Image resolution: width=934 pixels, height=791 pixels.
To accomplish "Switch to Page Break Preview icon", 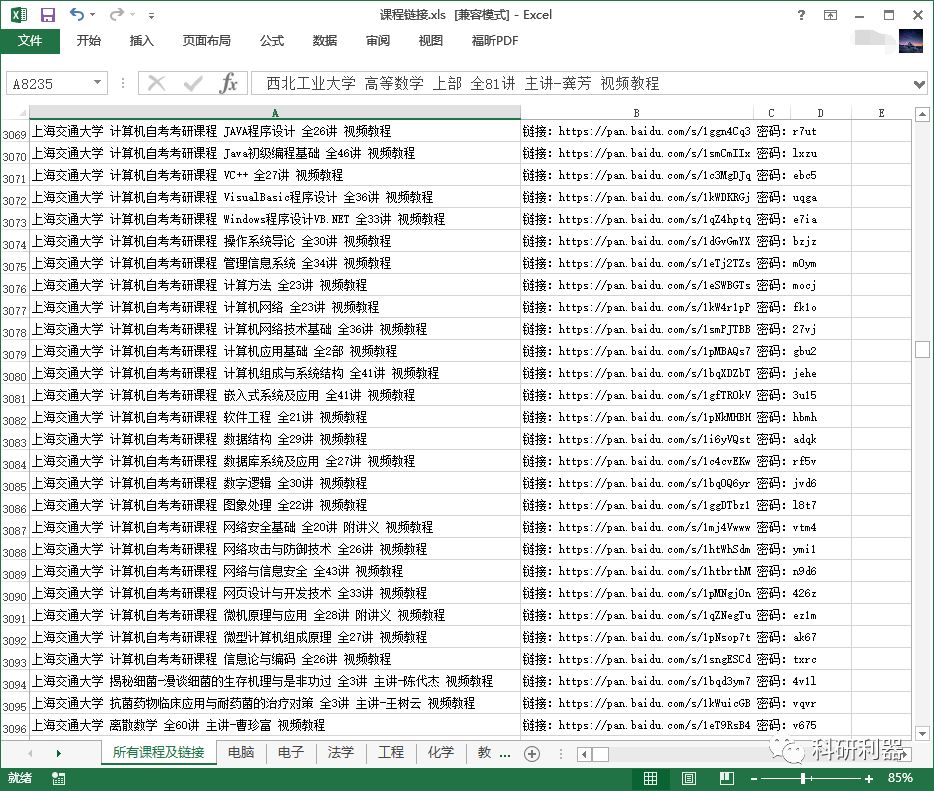I will click(x=727, y=778).
